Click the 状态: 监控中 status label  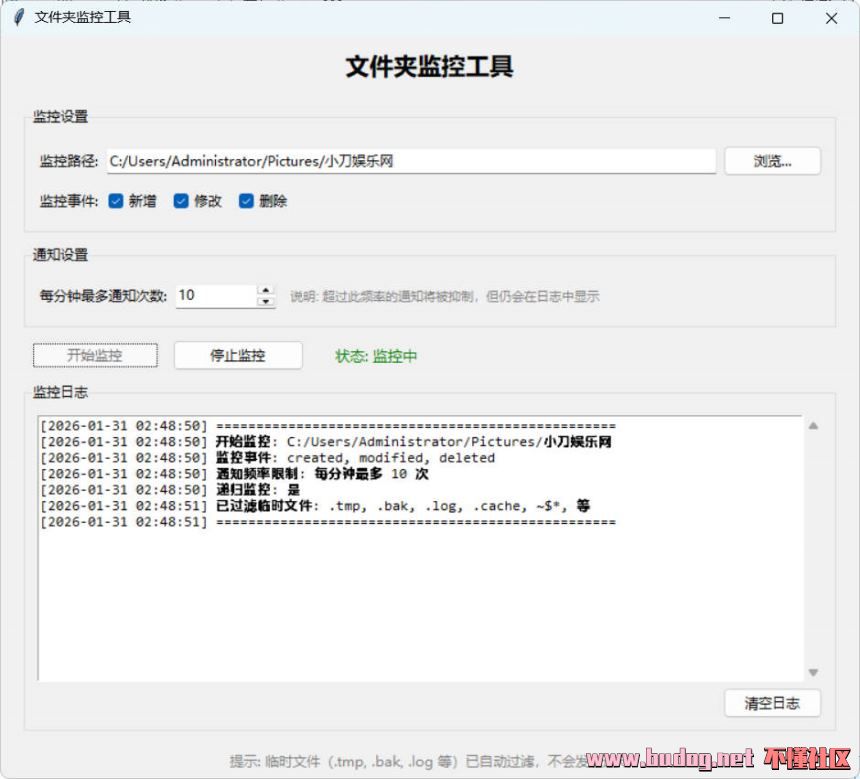pos(376,356)
